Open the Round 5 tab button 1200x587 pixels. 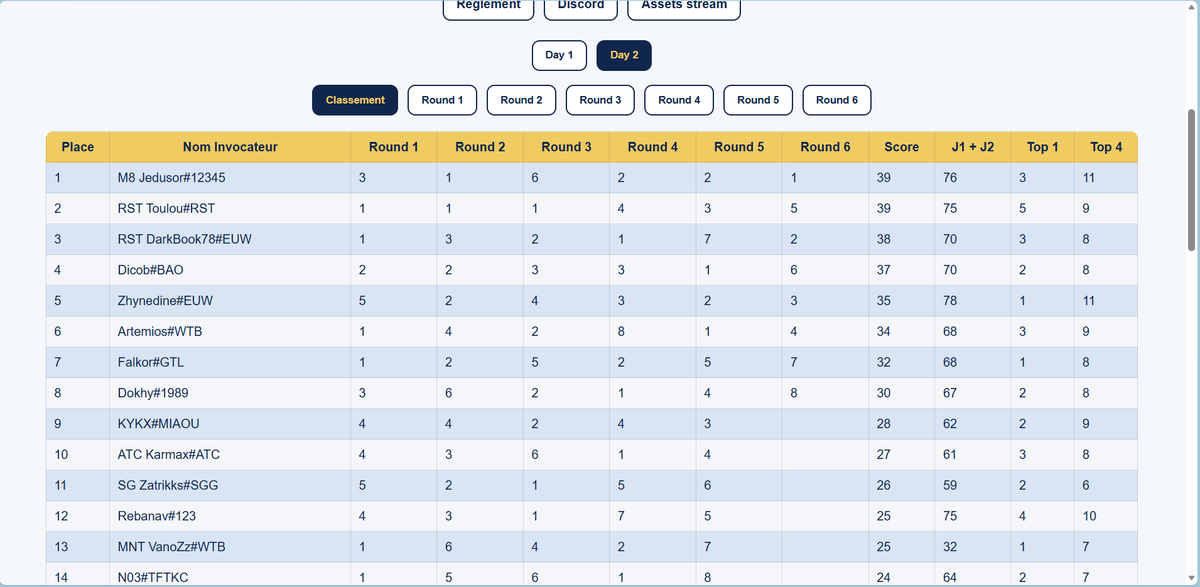tap(758, 100)
